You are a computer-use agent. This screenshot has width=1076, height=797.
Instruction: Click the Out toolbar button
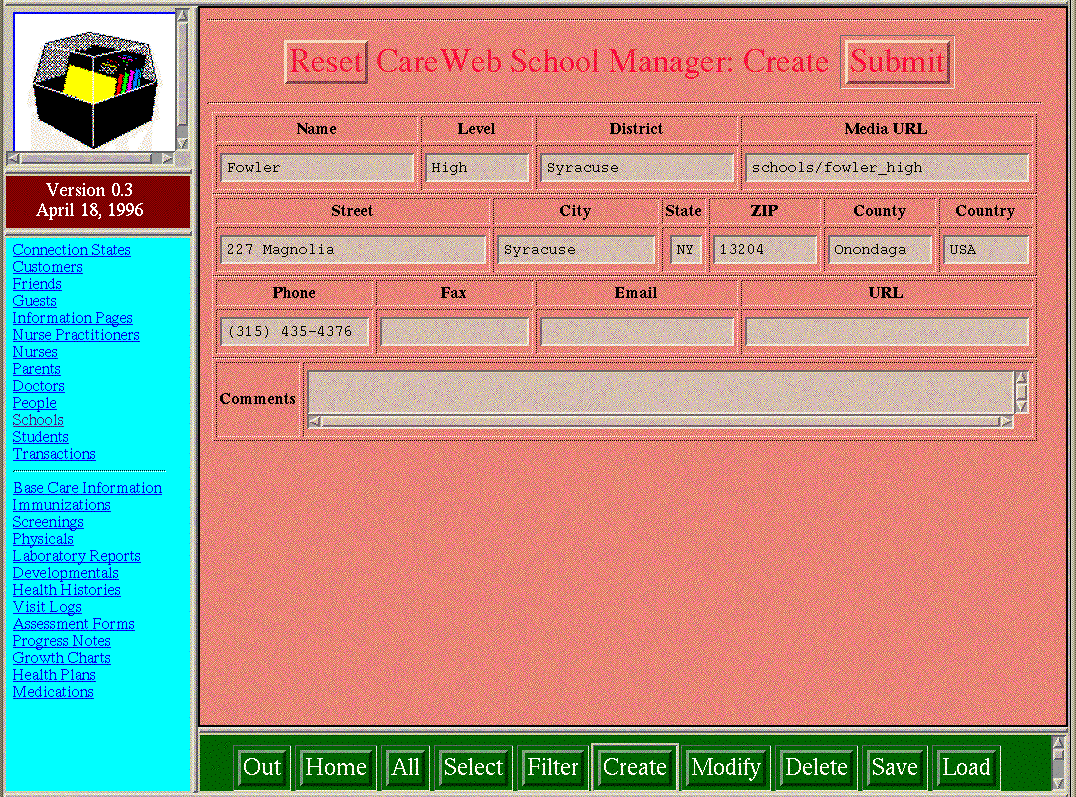pyautogui.click(x=262, y=767)
